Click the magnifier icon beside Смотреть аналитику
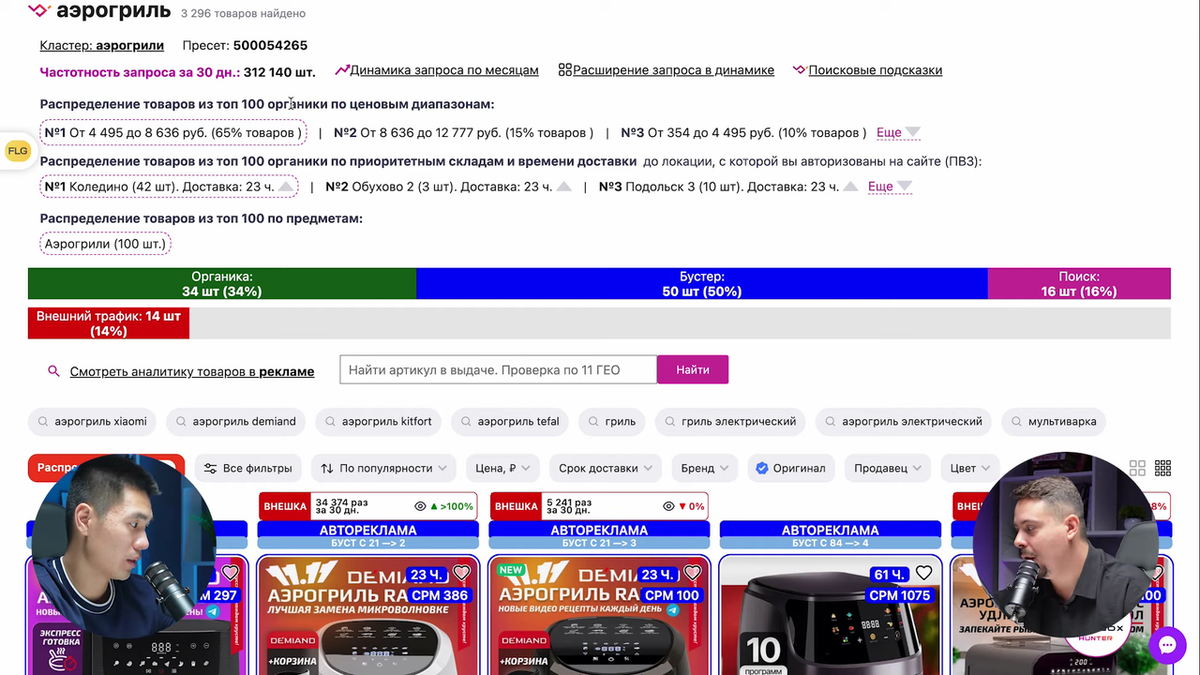 (x=54, y=371)
